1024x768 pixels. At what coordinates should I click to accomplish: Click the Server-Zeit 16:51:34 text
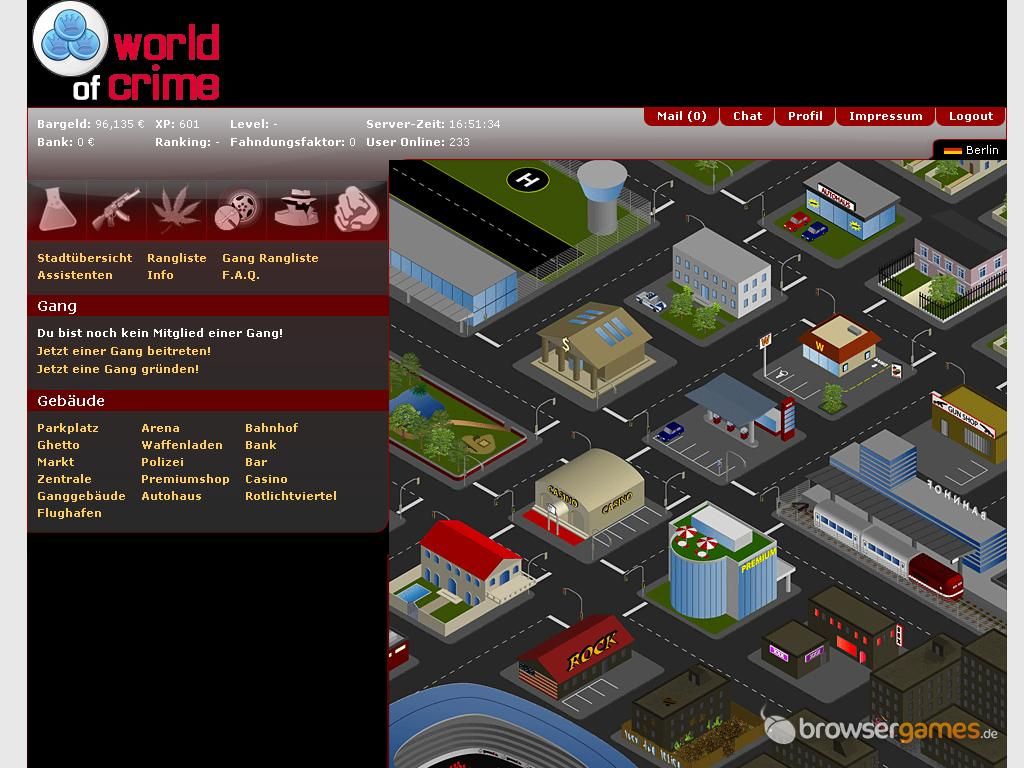[433, 123]
